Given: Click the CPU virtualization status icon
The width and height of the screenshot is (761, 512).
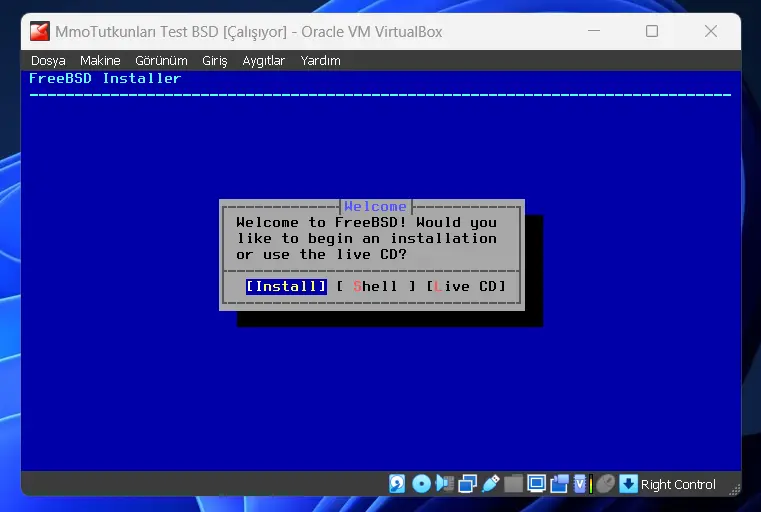Looking at the screenshot, I should (x=580, y=484).
